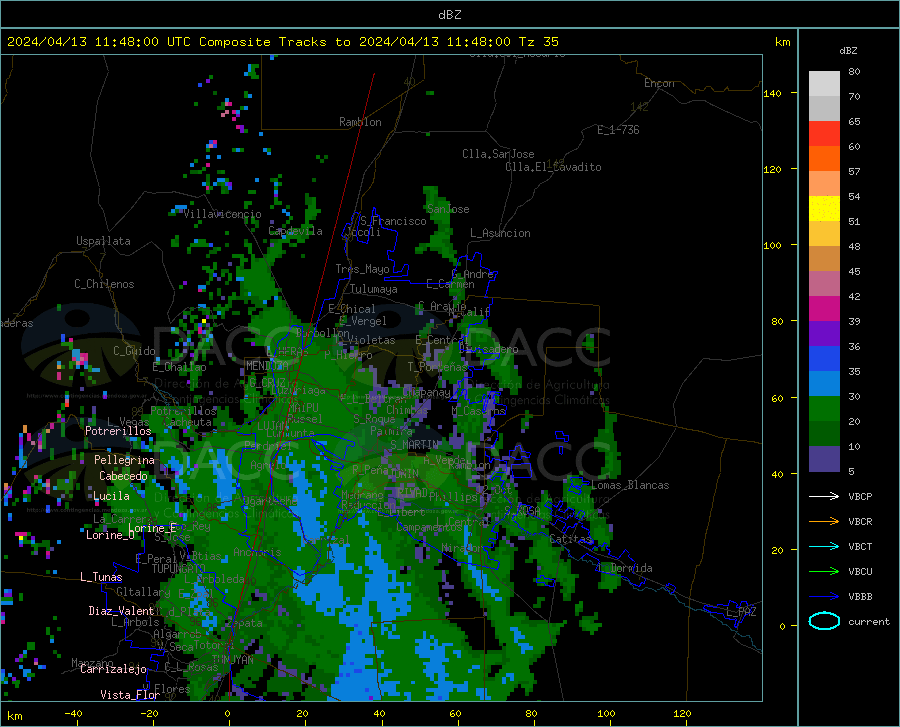900x727 pixels.
Task: Click the Cabecedo station label
Action: [123, 476]
